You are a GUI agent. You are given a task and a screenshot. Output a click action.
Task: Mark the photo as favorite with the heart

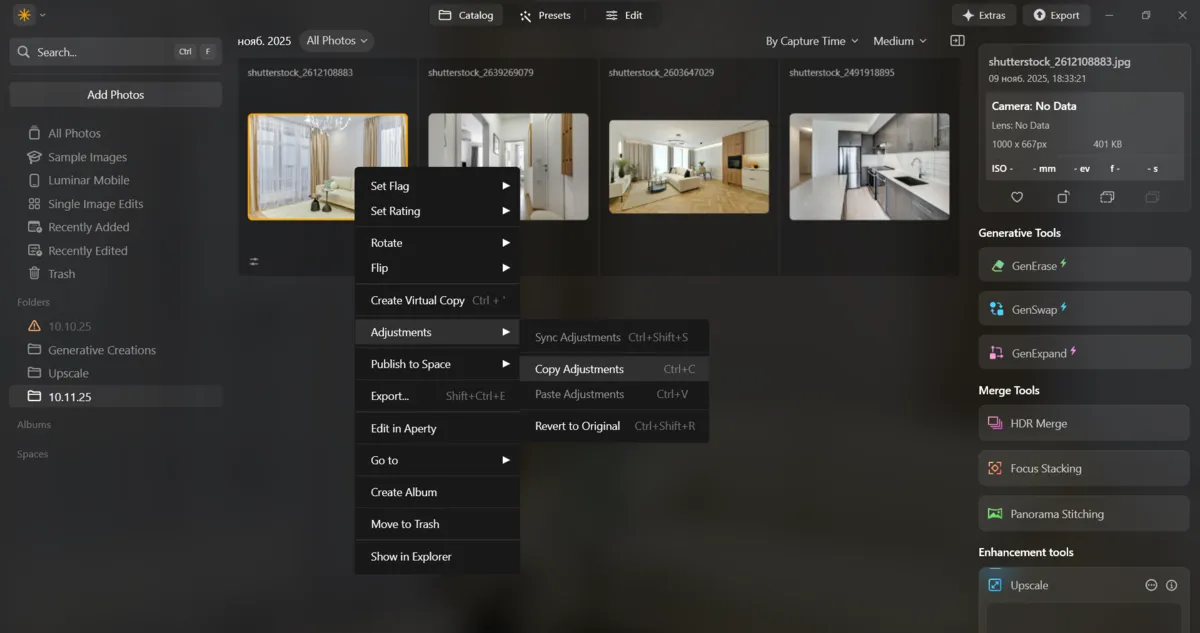1017,197
